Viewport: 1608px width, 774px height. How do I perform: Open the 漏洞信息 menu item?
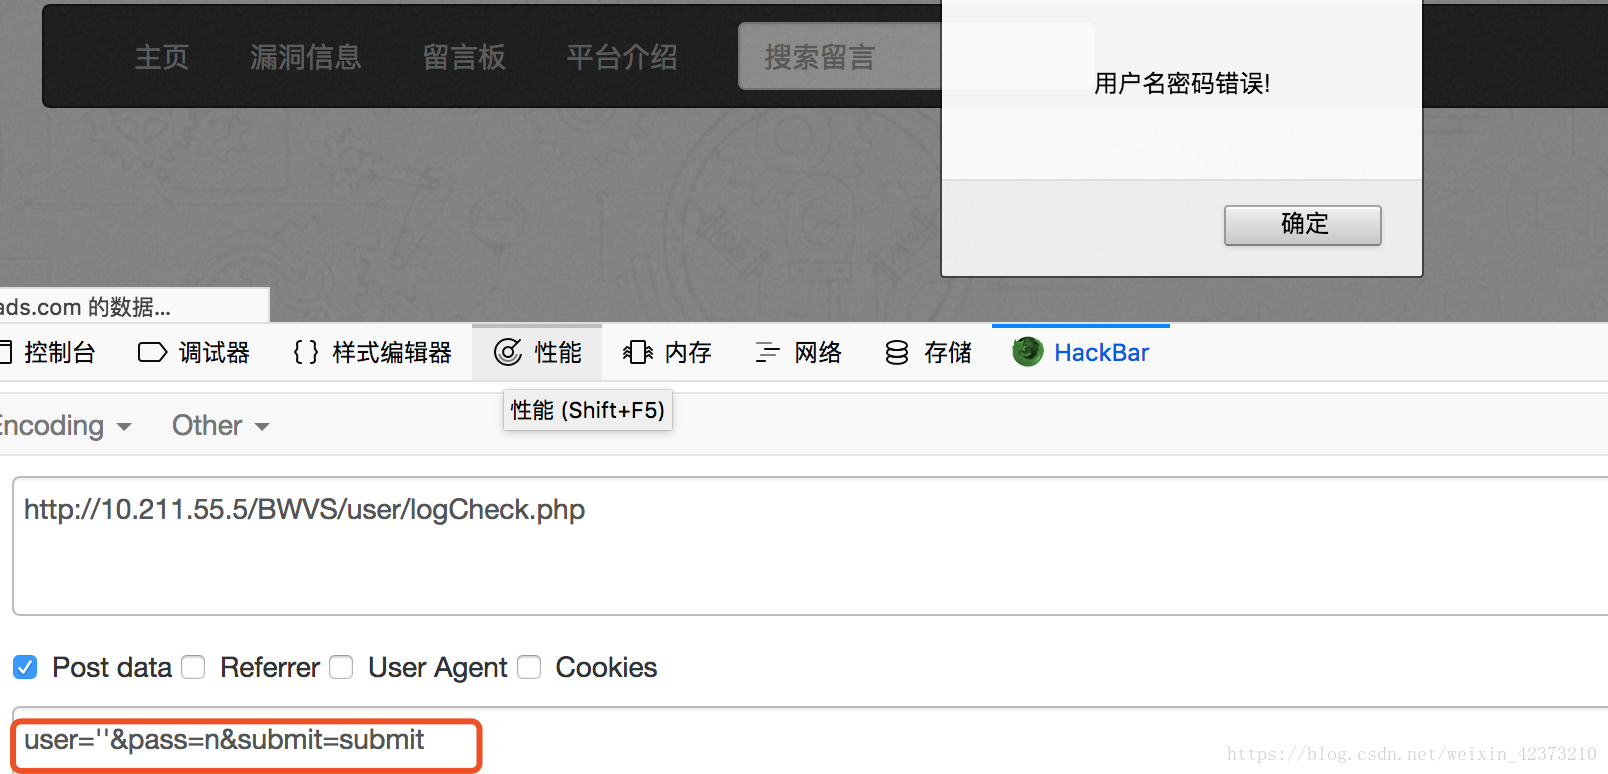coord(305,57)
